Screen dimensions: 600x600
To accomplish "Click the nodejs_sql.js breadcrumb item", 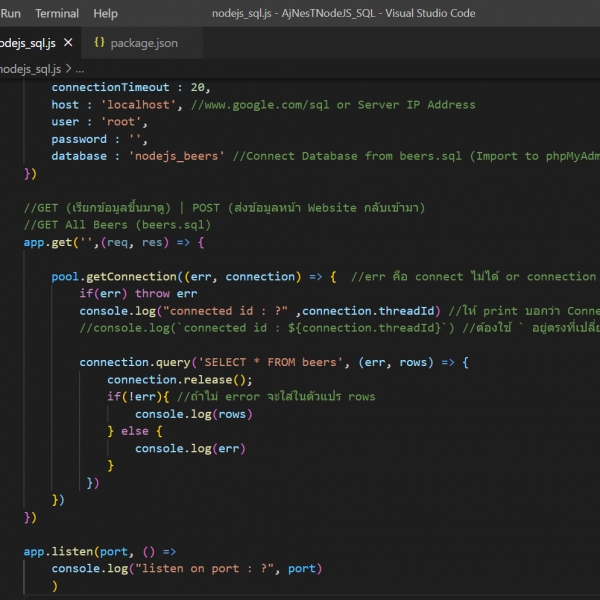I will pos(30,69).
